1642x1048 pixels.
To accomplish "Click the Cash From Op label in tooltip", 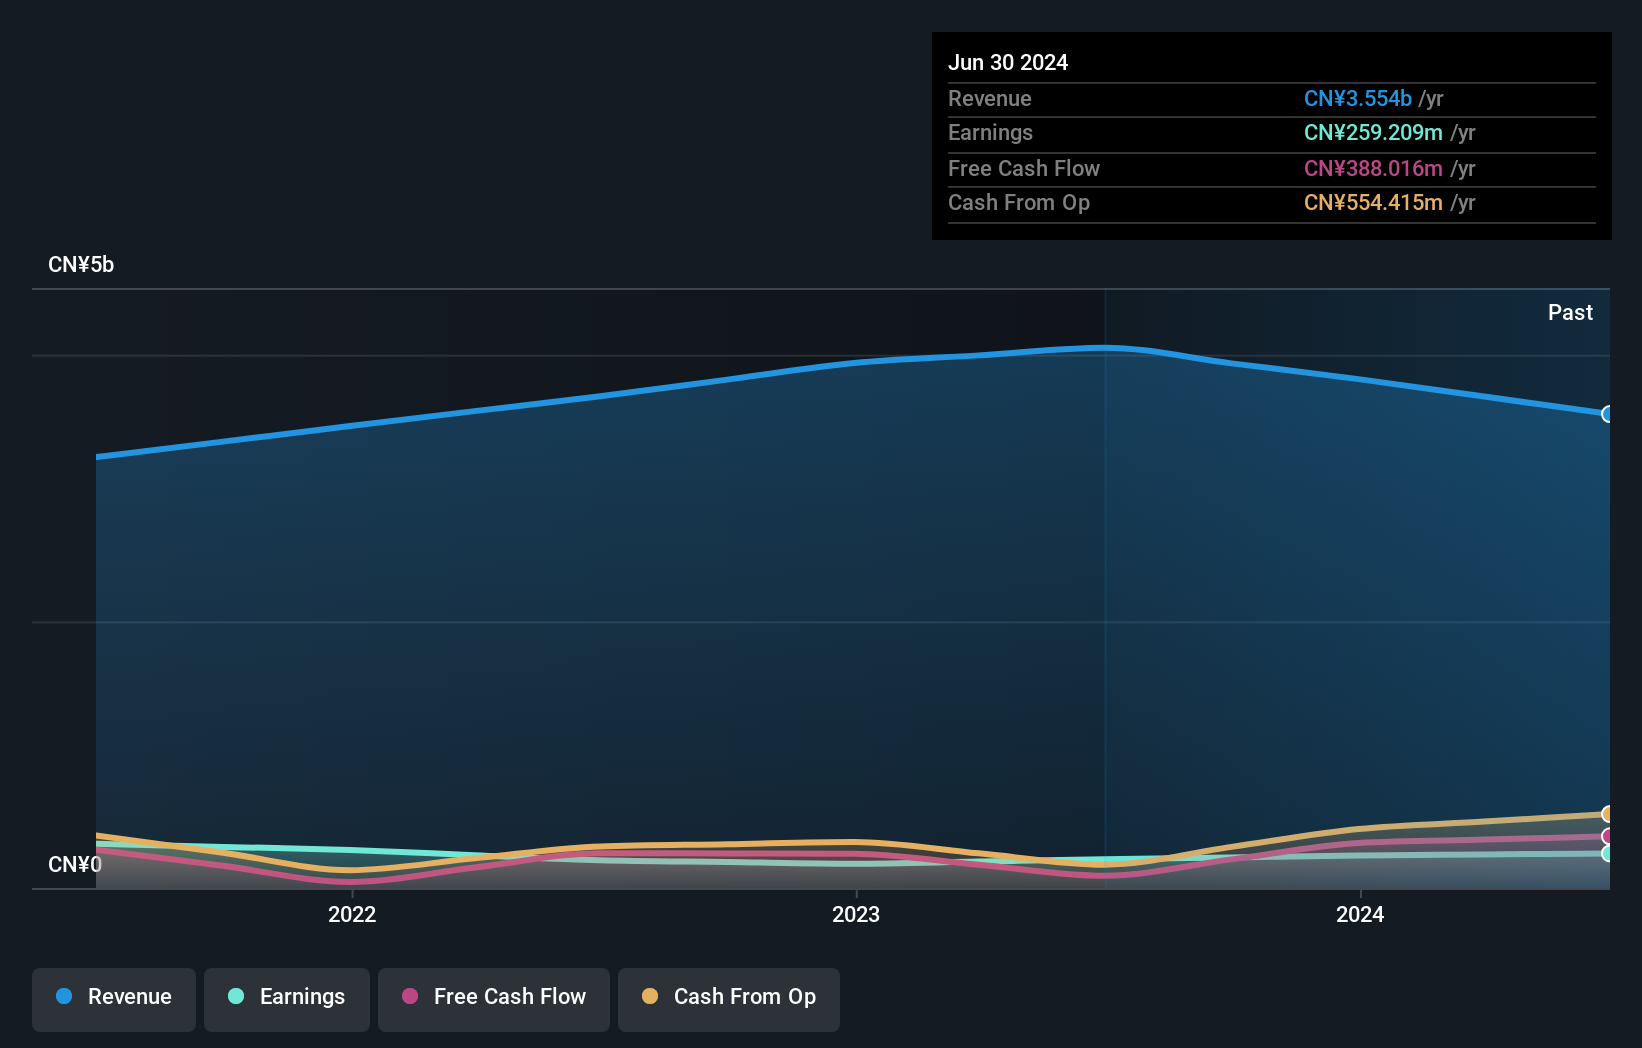I will (x=1019, y=202).
